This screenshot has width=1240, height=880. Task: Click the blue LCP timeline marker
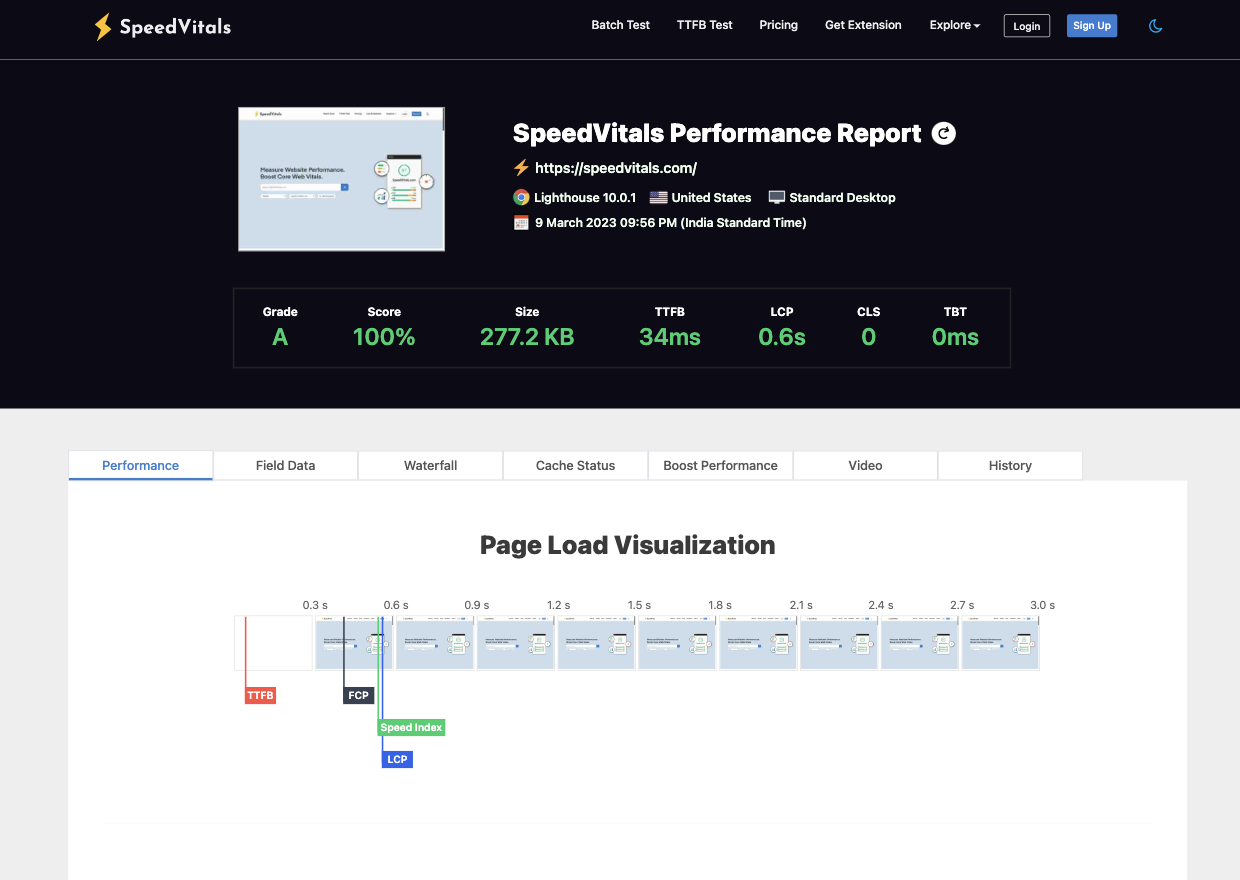coord(397,759)
